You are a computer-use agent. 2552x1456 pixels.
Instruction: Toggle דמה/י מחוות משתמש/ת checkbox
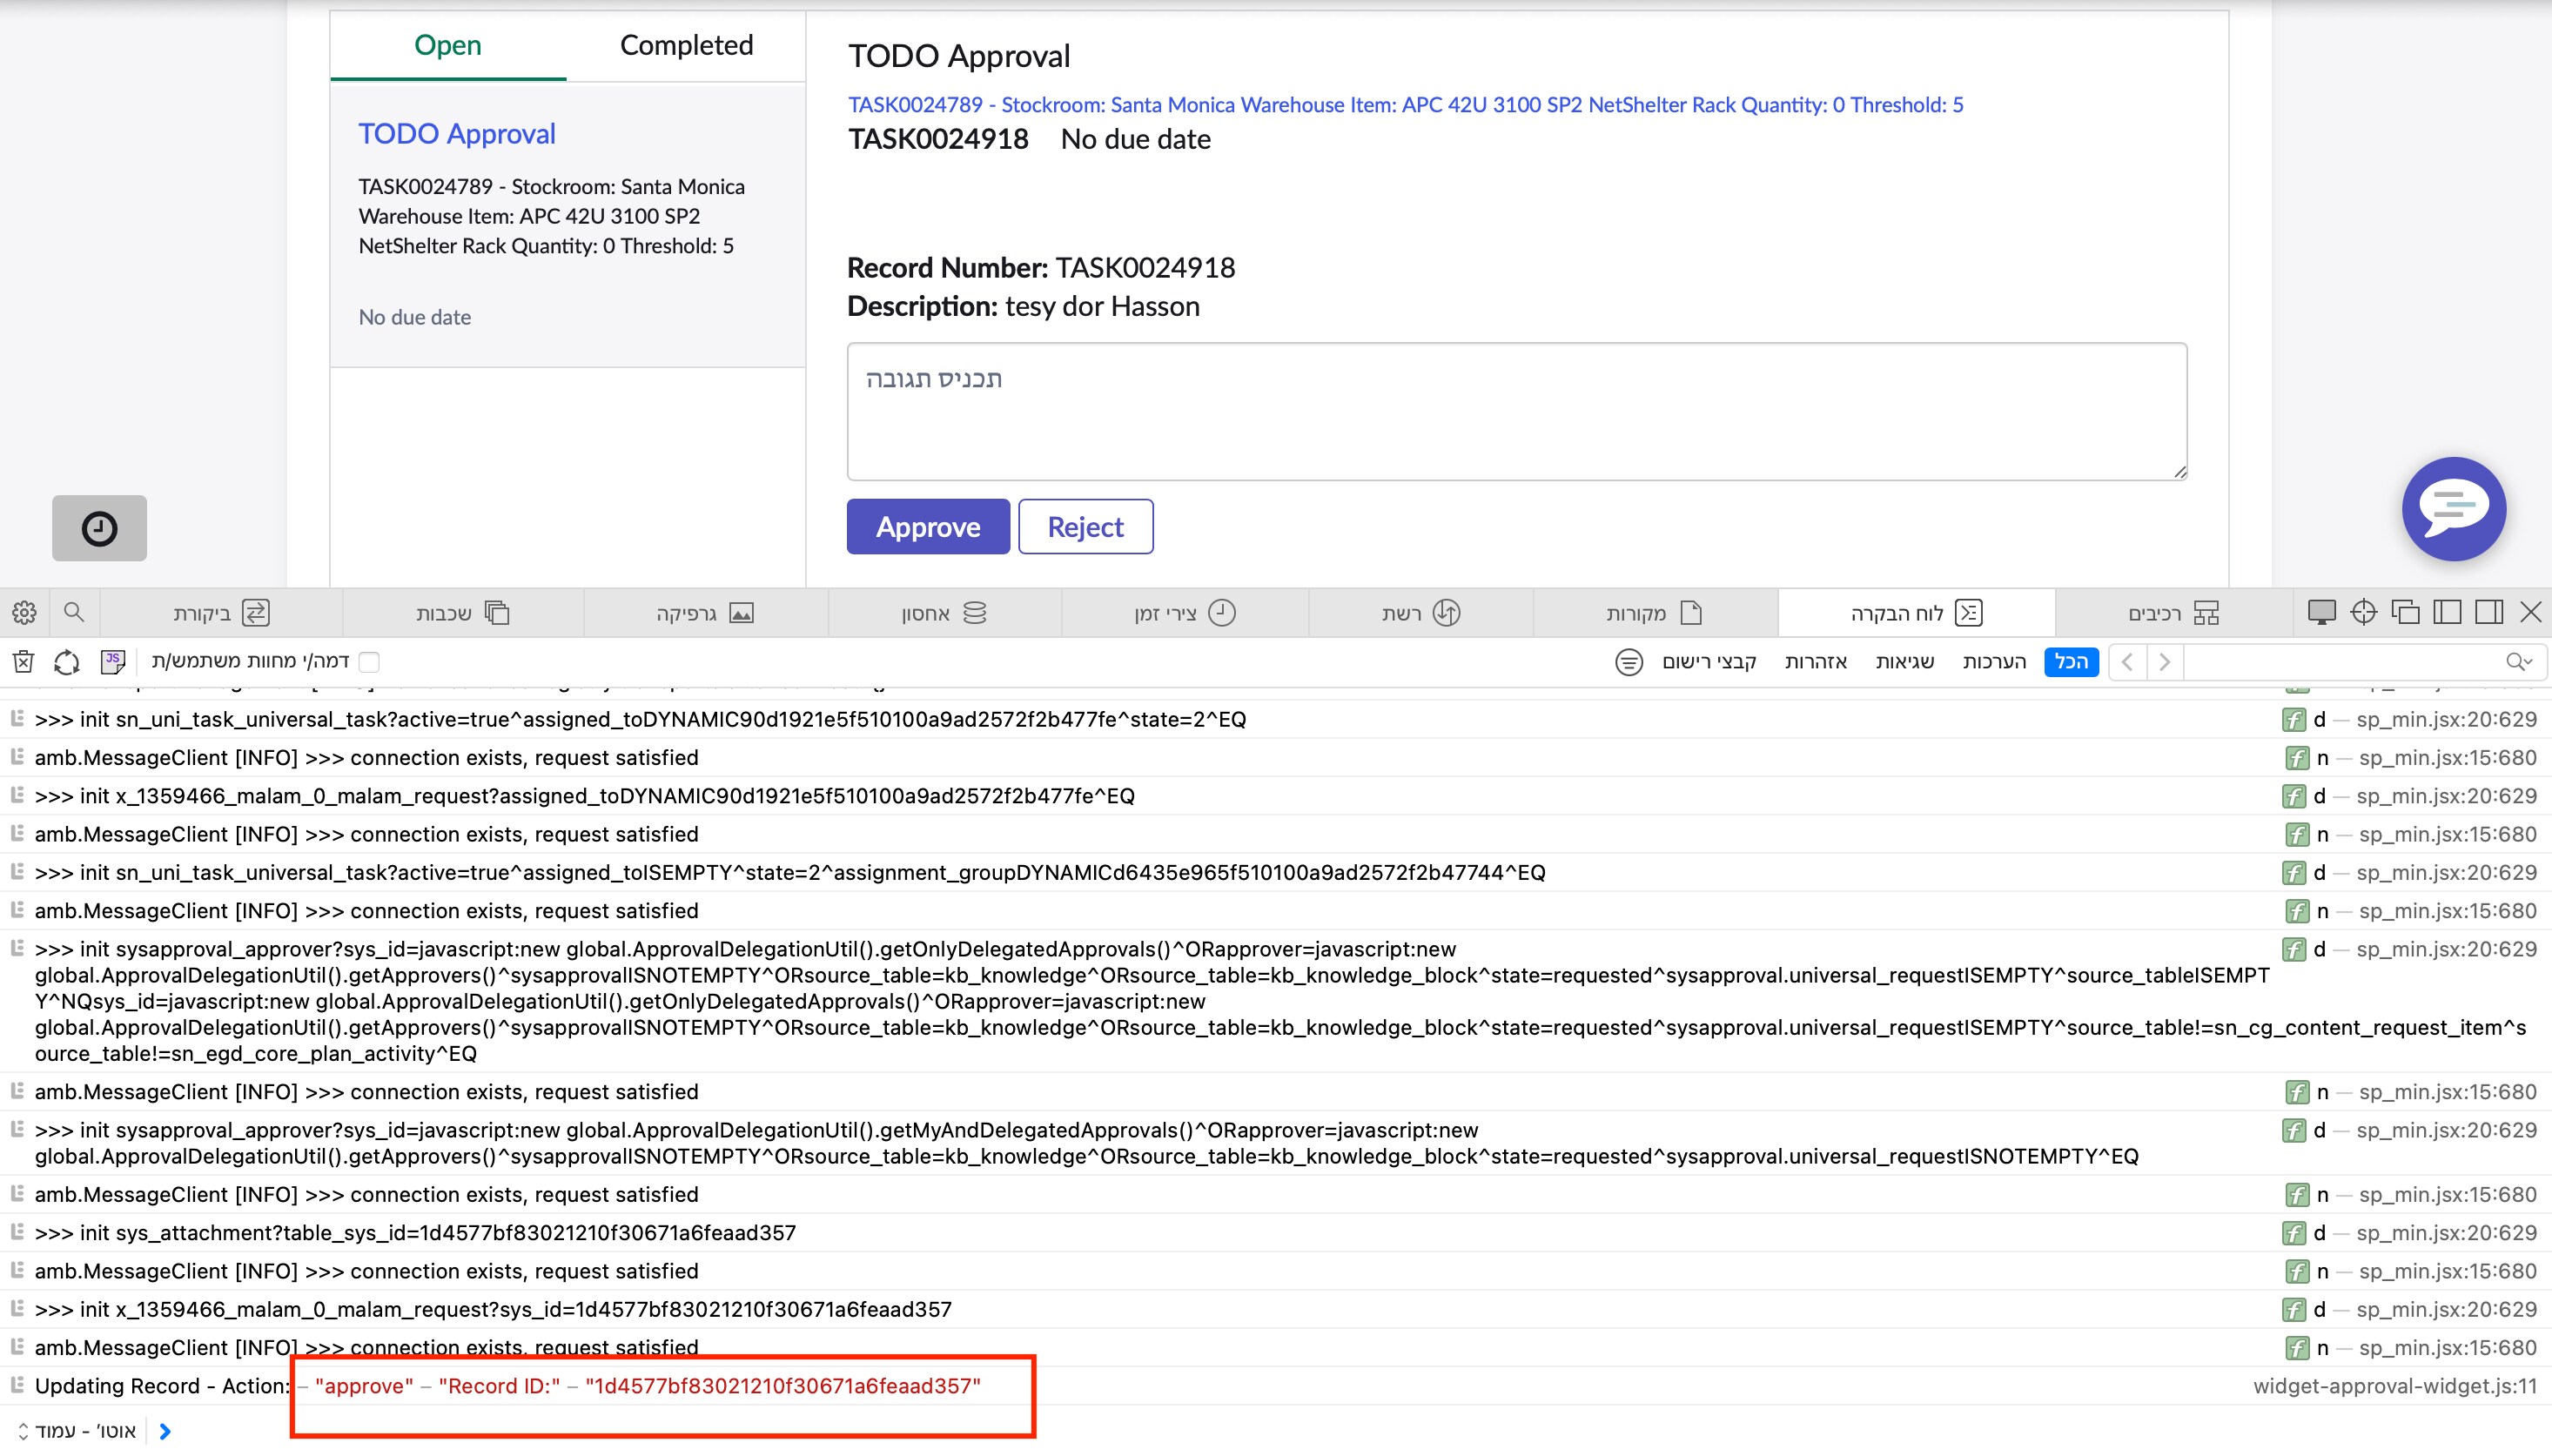click(369, 661)
